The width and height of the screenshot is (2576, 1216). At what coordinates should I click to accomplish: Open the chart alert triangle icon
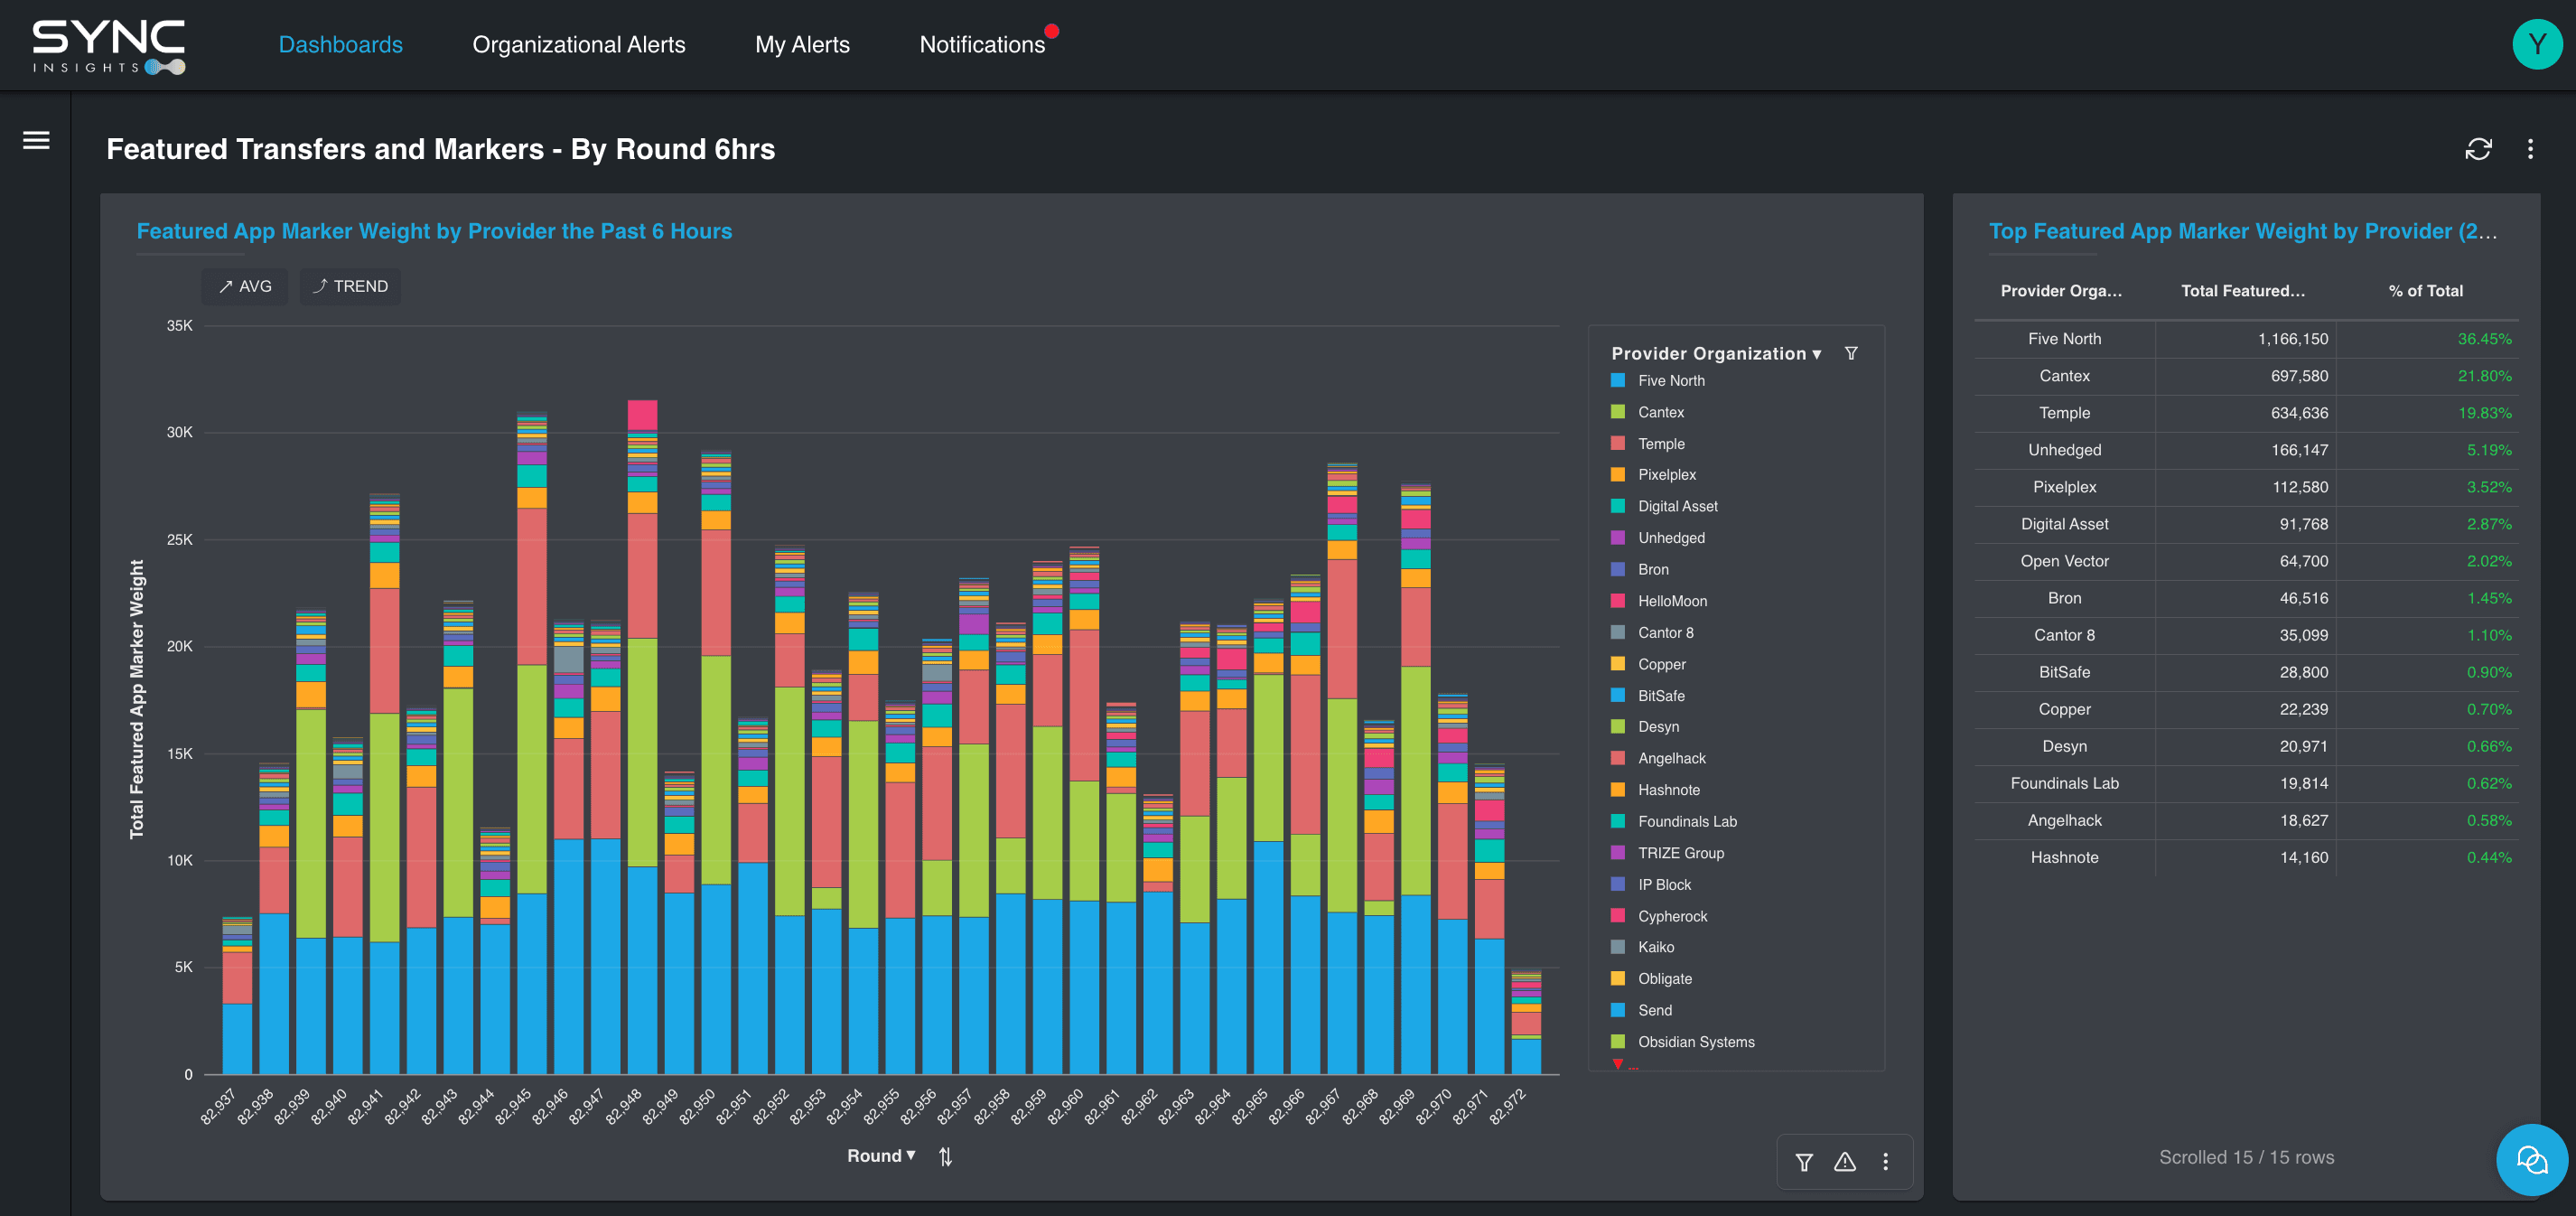point(1844,1162)
